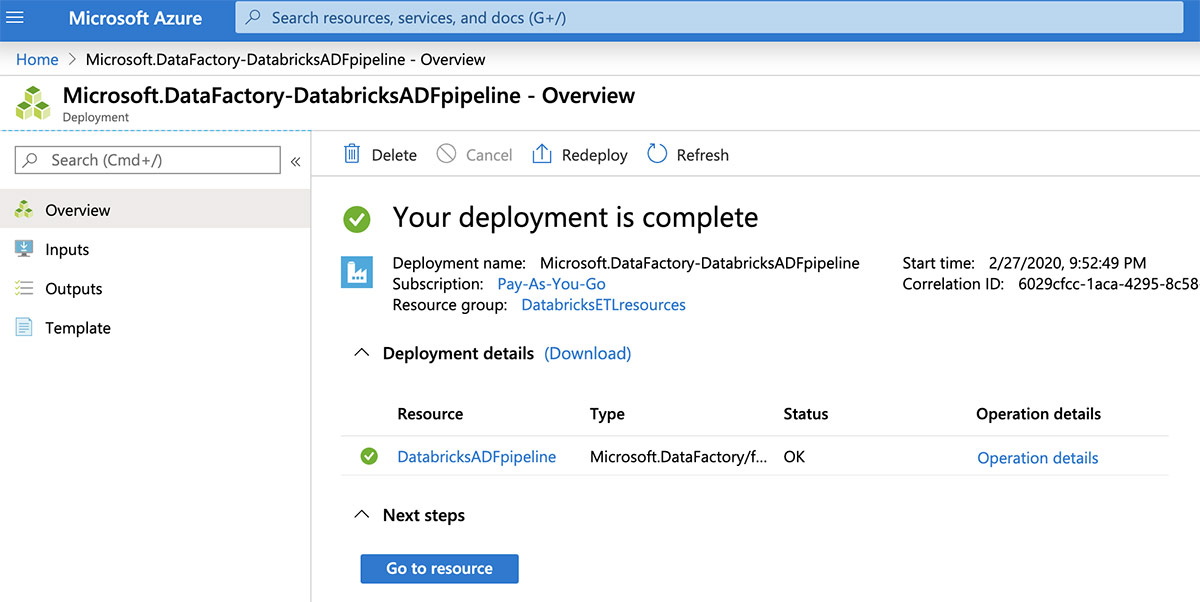Open the Pay-As-You-Go subscription link

click(x=551, y=284)
